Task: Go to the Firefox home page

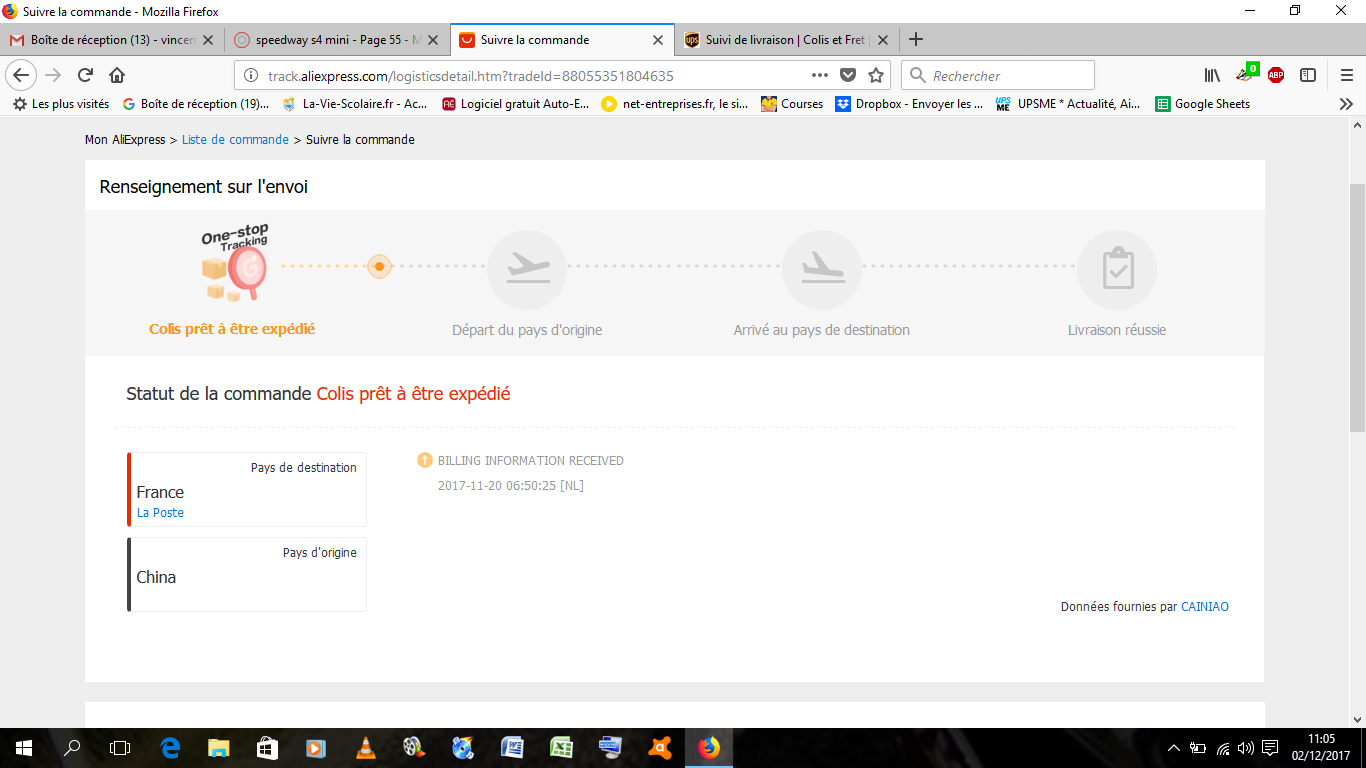Action: pyautogui.click(x=117, y=75)
